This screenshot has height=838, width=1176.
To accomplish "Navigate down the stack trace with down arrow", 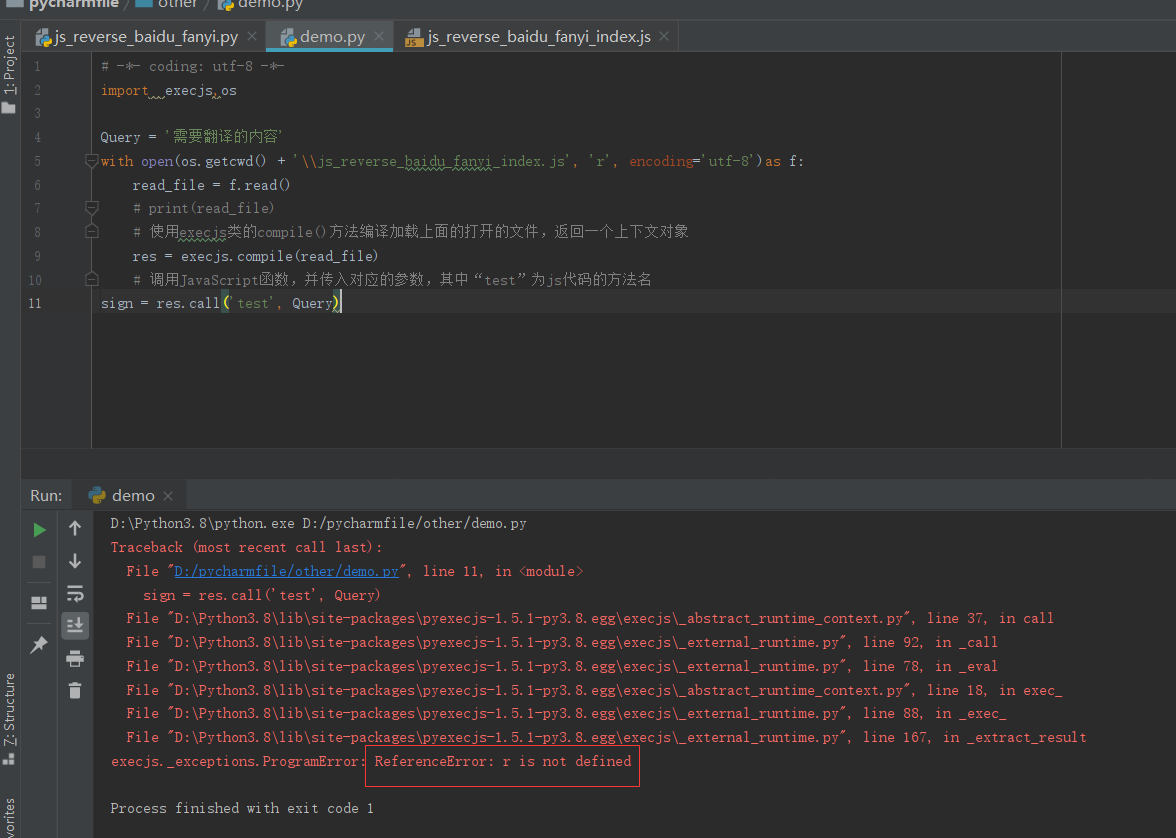I will point(74,562).
